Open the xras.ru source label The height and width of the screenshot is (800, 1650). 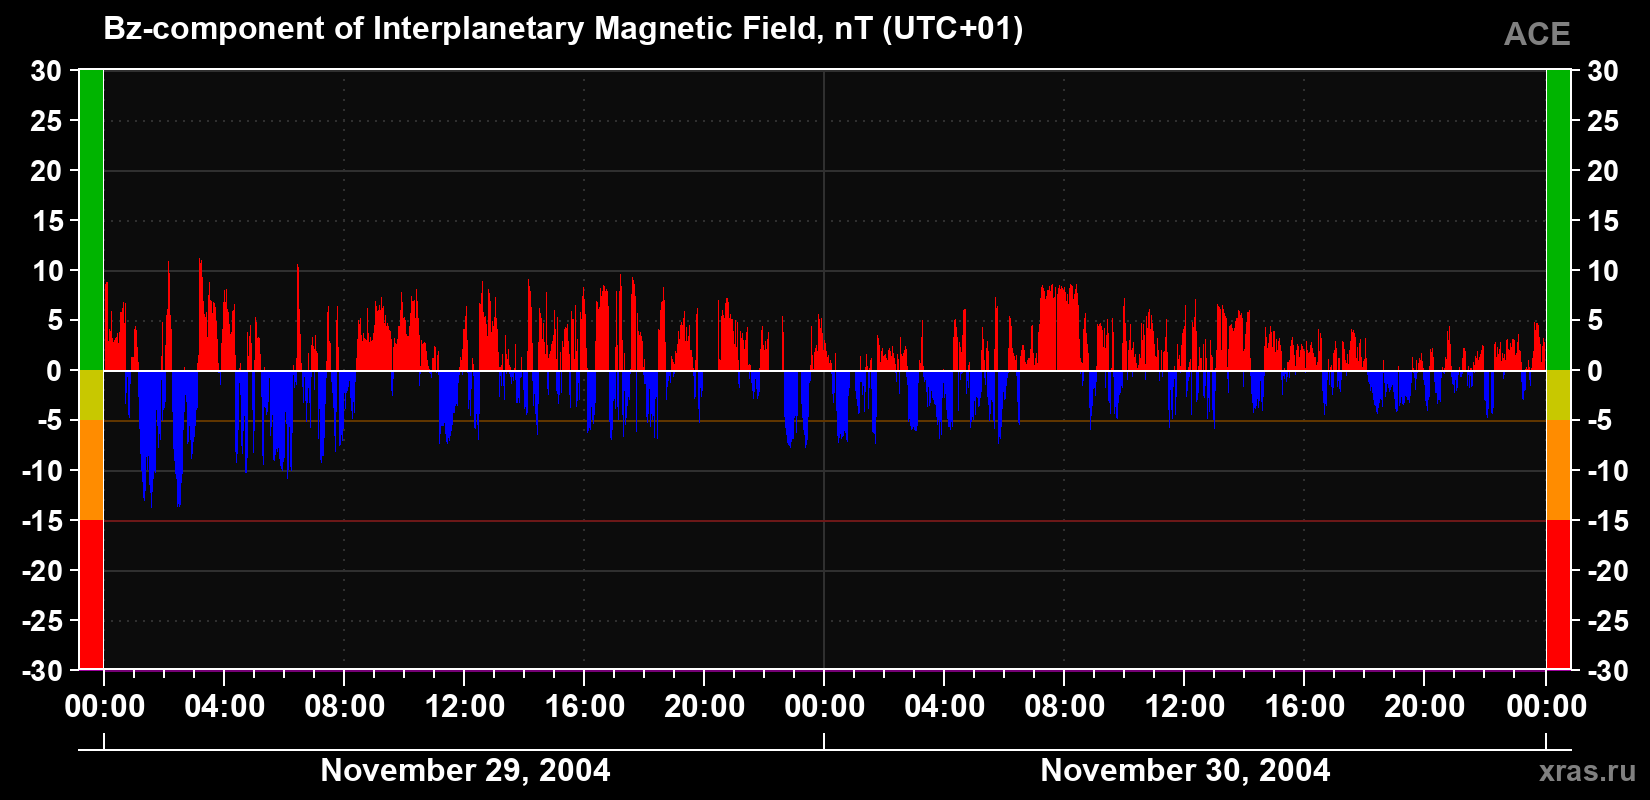coord(1587,771)
